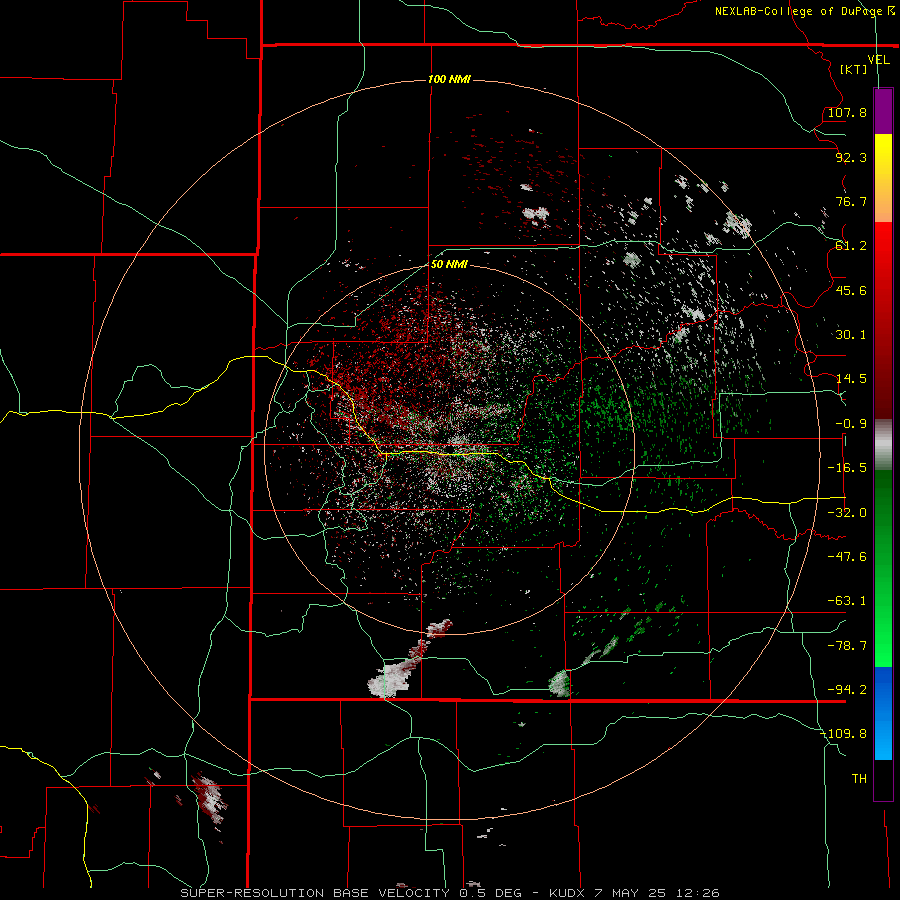Pick the blue segment of the color bar
The height and width of the screenshot is (900, 900).
point(883,713)
